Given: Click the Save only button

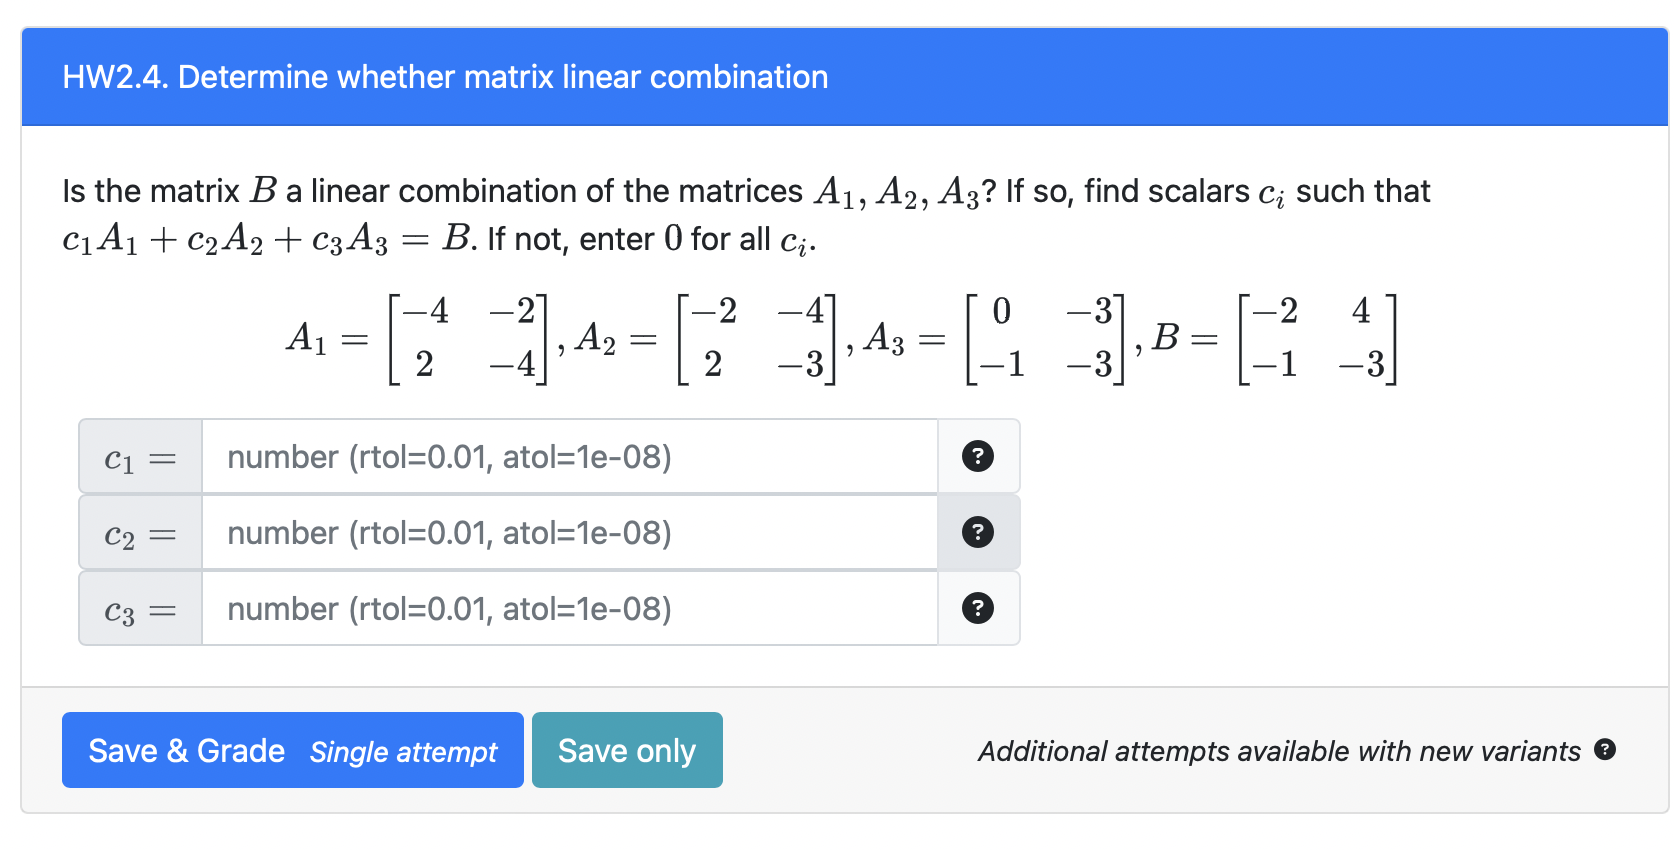Looking at the screenshot, I should coord(627,750).
